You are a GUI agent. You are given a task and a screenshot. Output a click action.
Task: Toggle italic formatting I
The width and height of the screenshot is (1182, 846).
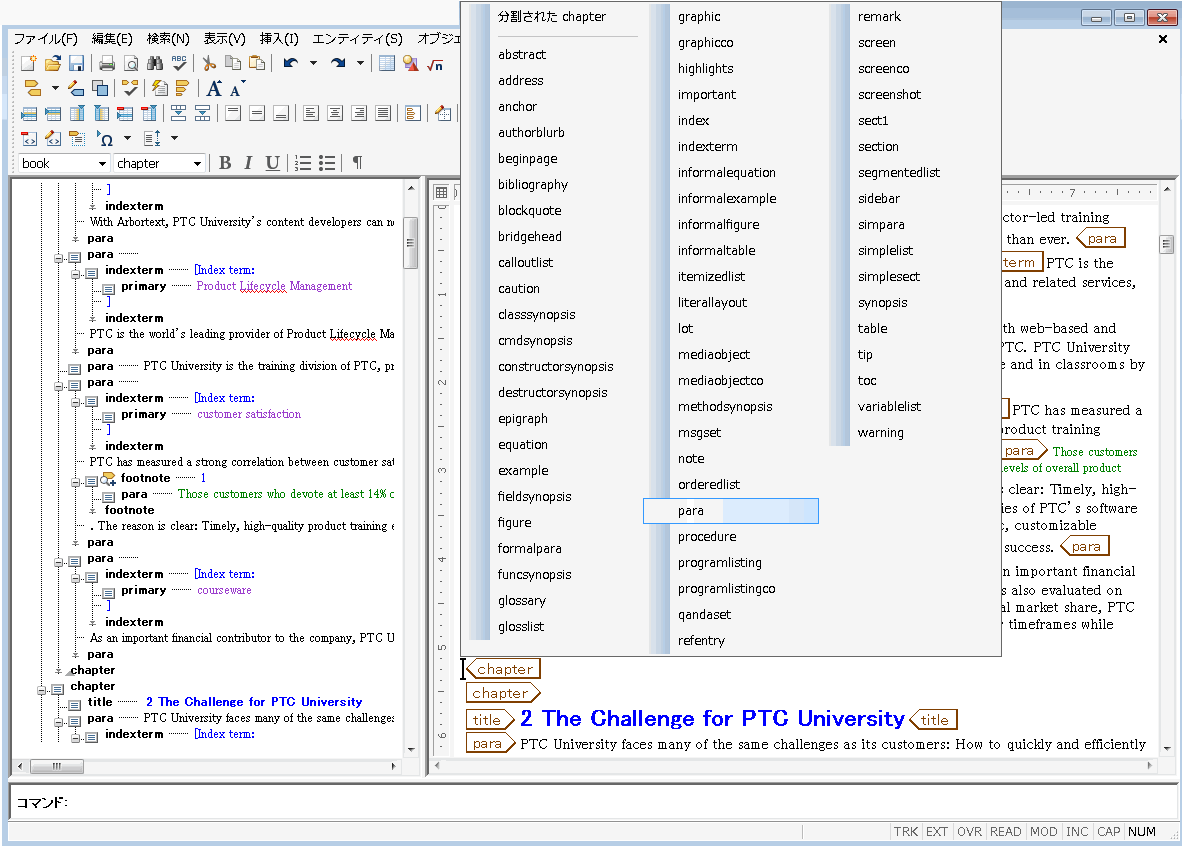click(x=248, y=163)
